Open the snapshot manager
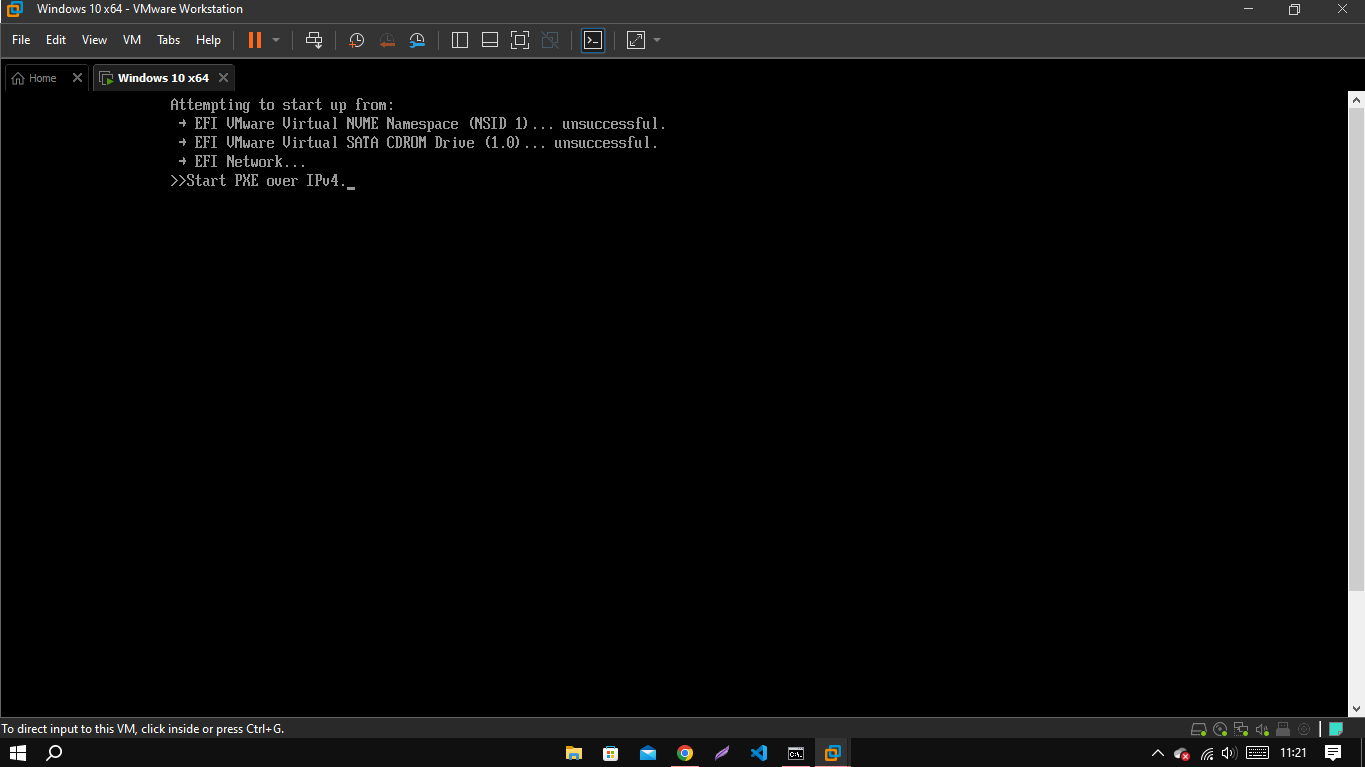1365x767 pixels. coord(417,40)
